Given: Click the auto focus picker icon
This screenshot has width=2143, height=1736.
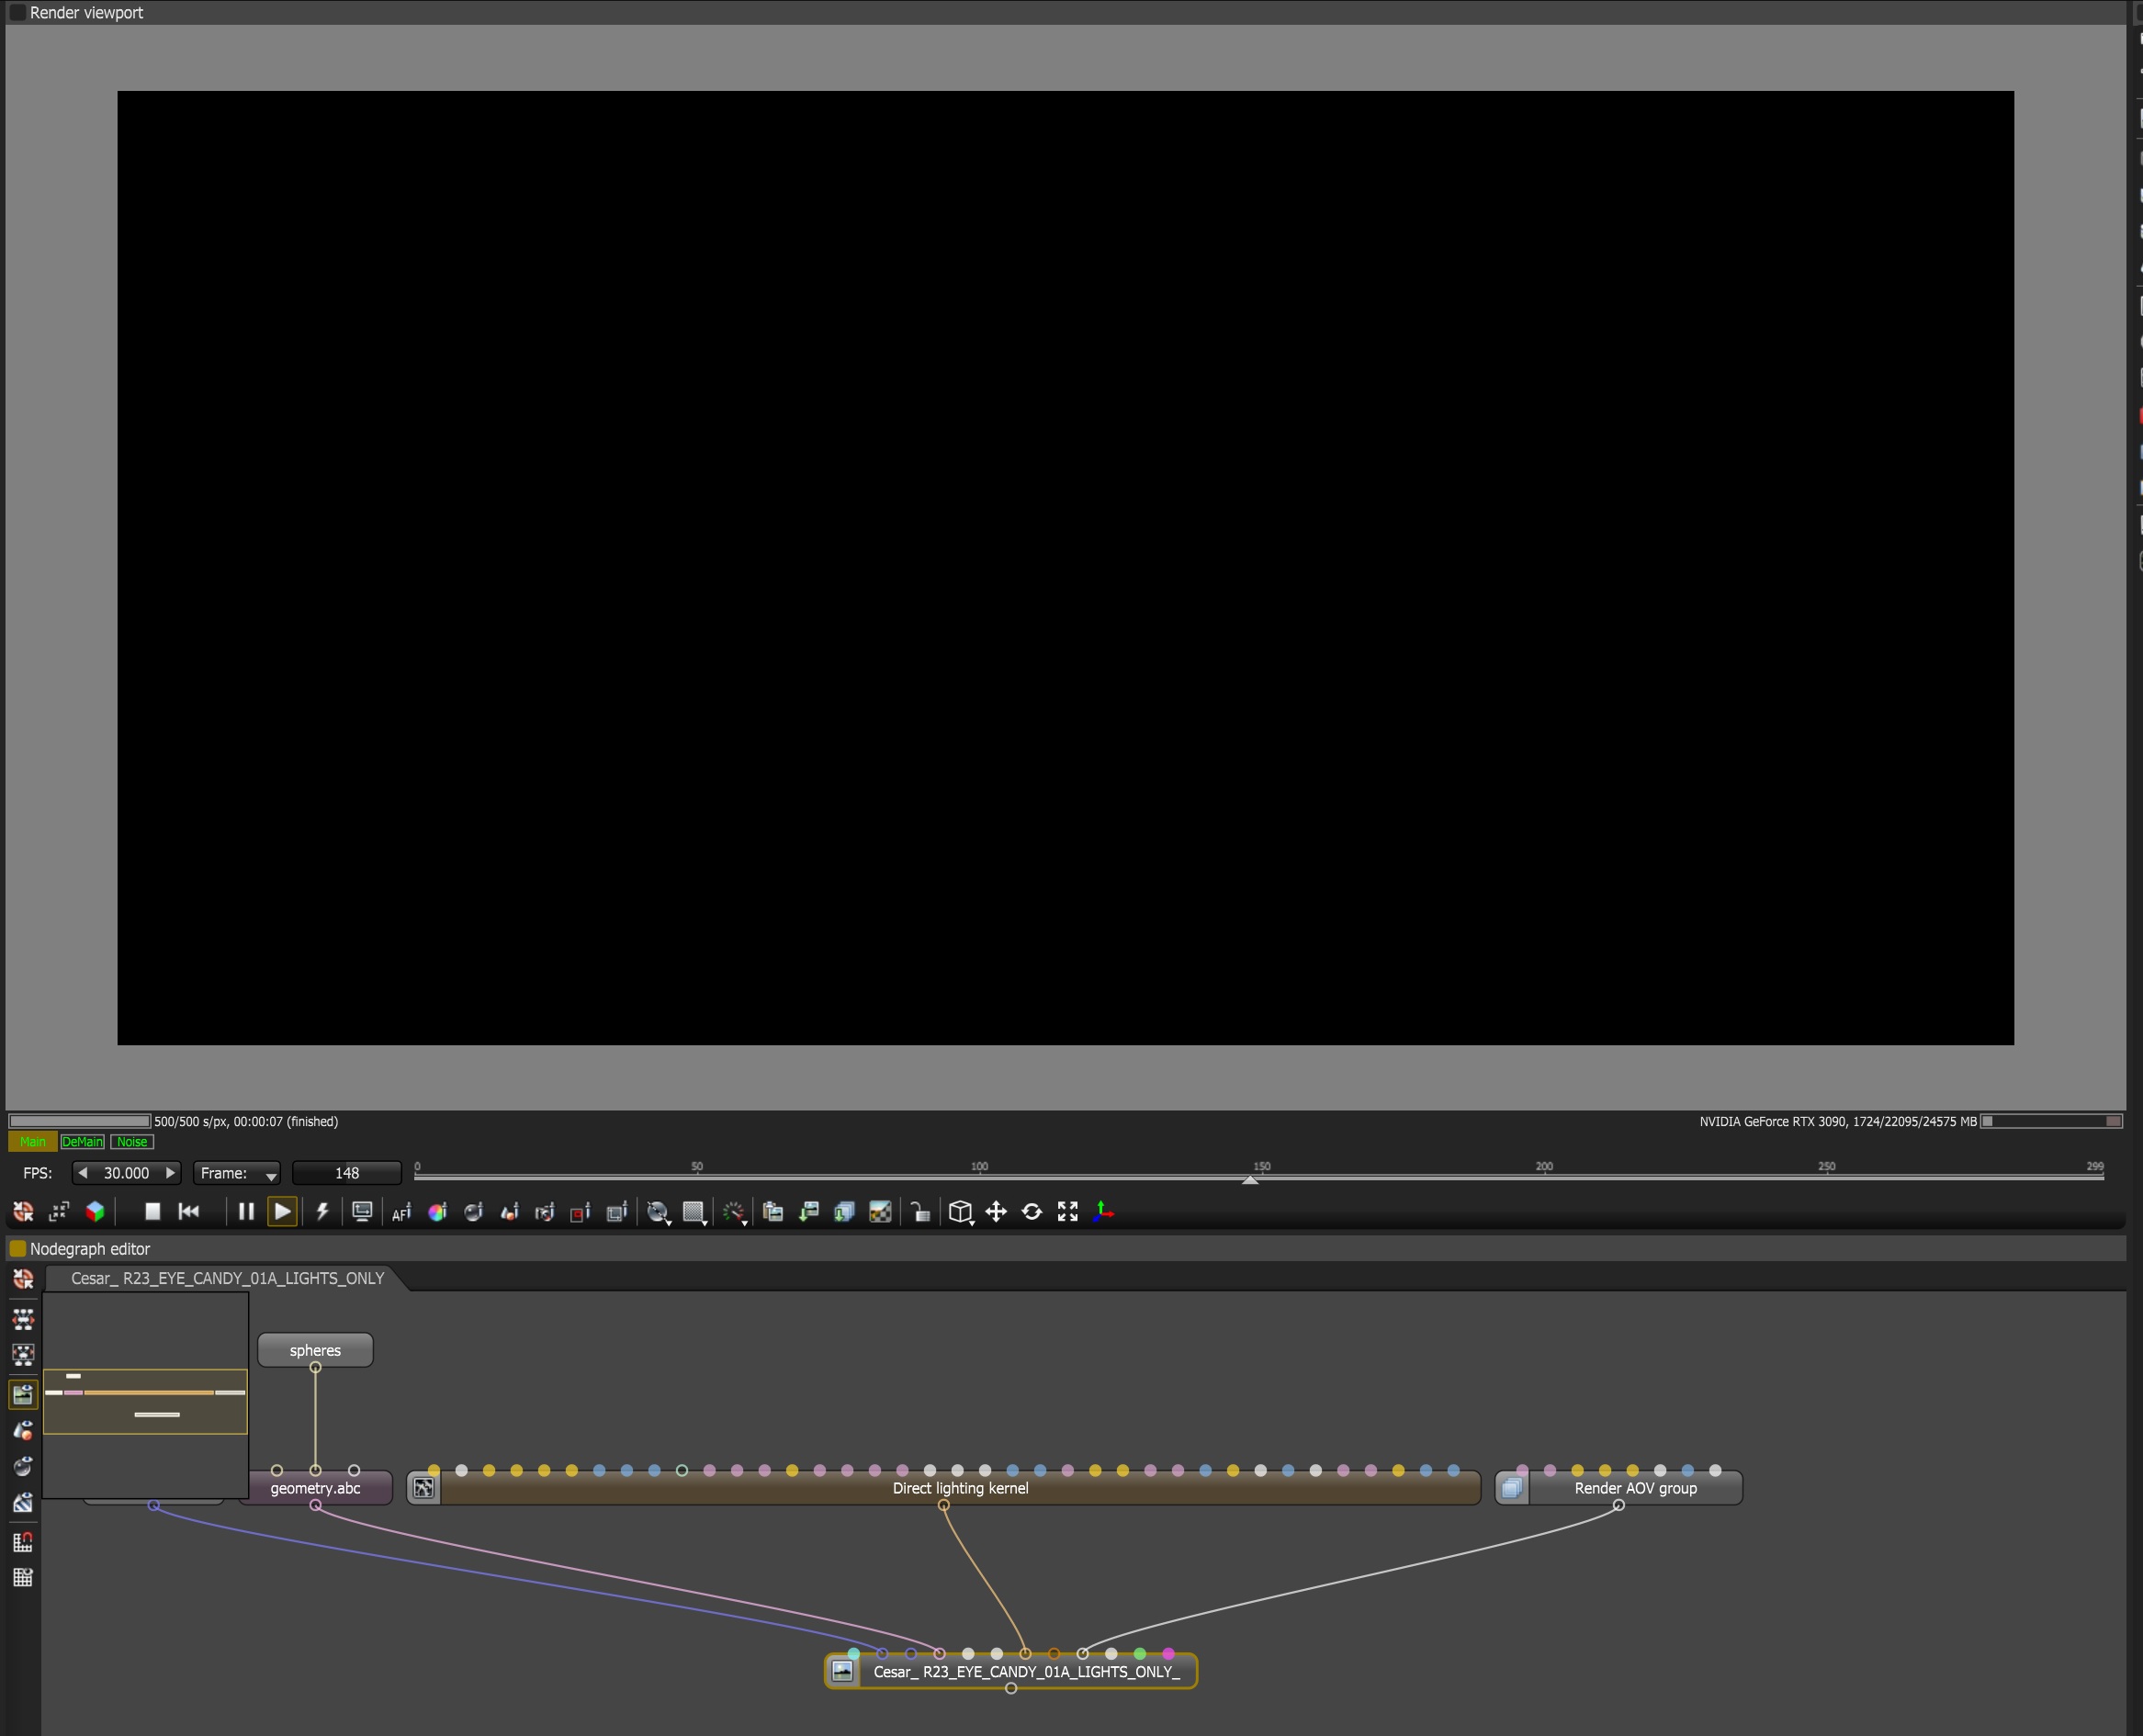Looking at the screenshot, I should click(x=401, y=1212).
